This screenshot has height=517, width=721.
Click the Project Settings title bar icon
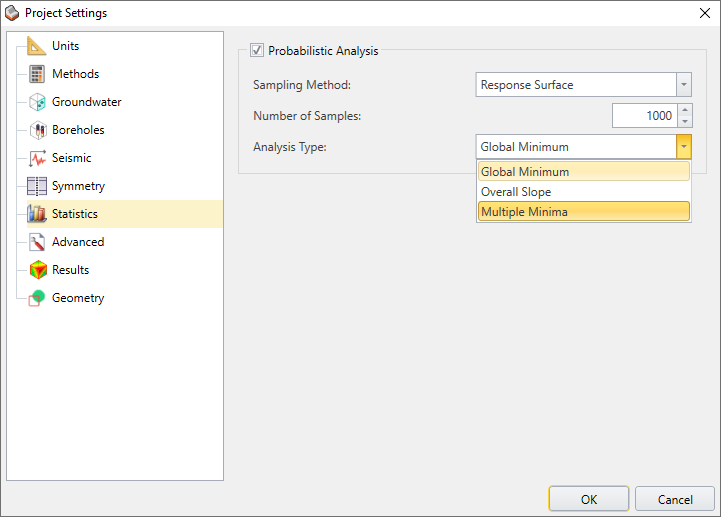pyautogui.click(x=12, y=13)
